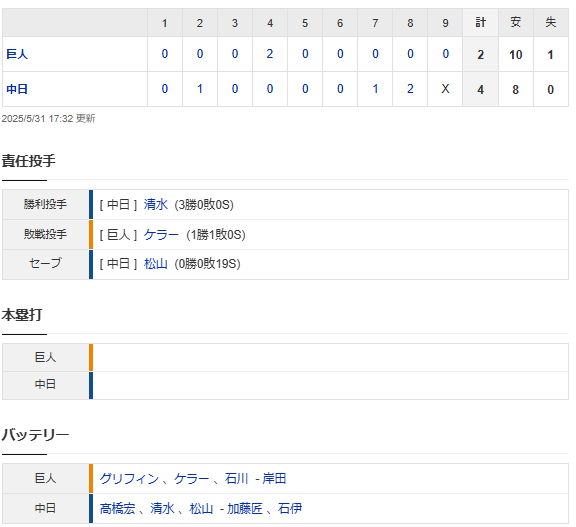Open ケラー in the 巨人 battery row
The height and width of the screenshot is (527, 576).
191,479
